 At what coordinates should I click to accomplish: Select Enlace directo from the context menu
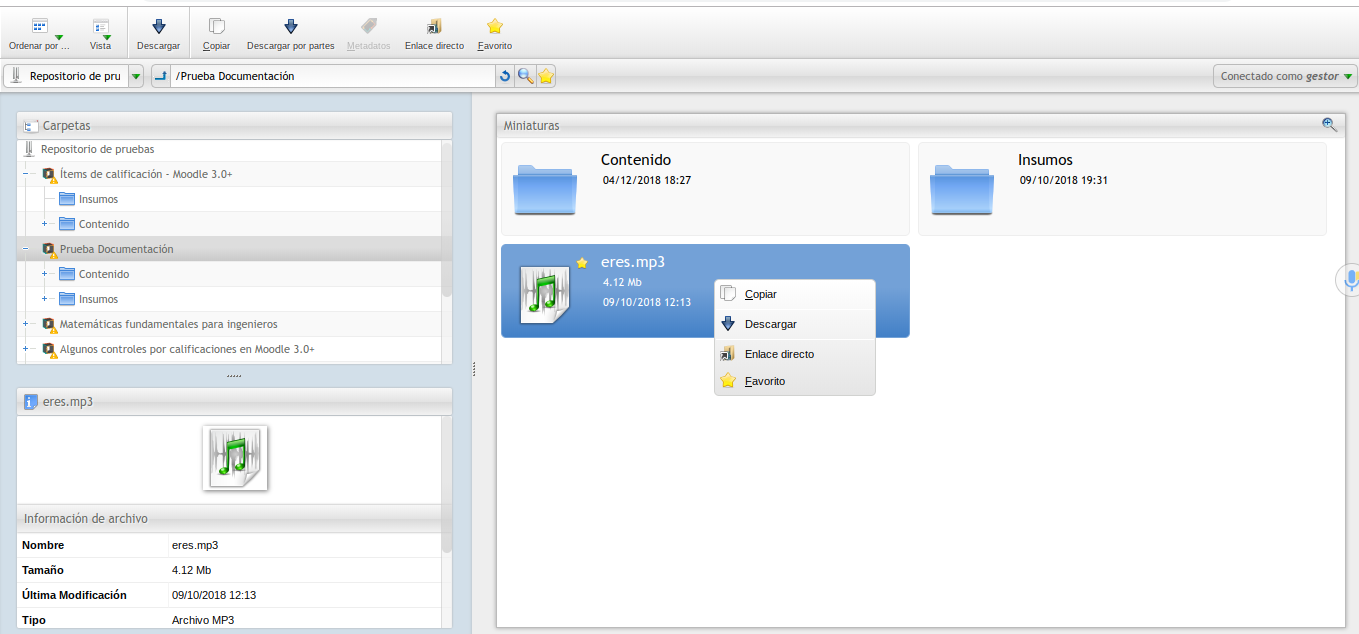pyautogui.click(x=779, y=354)
